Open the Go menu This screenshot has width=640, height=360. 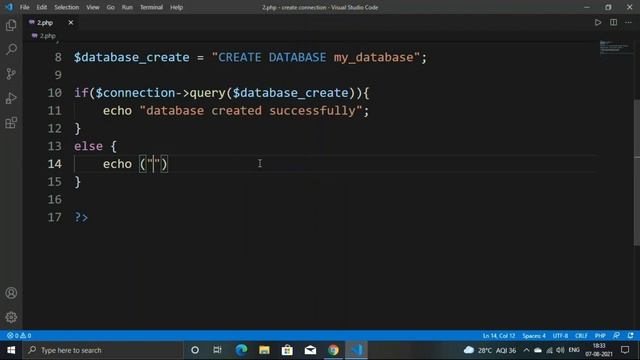111,7
